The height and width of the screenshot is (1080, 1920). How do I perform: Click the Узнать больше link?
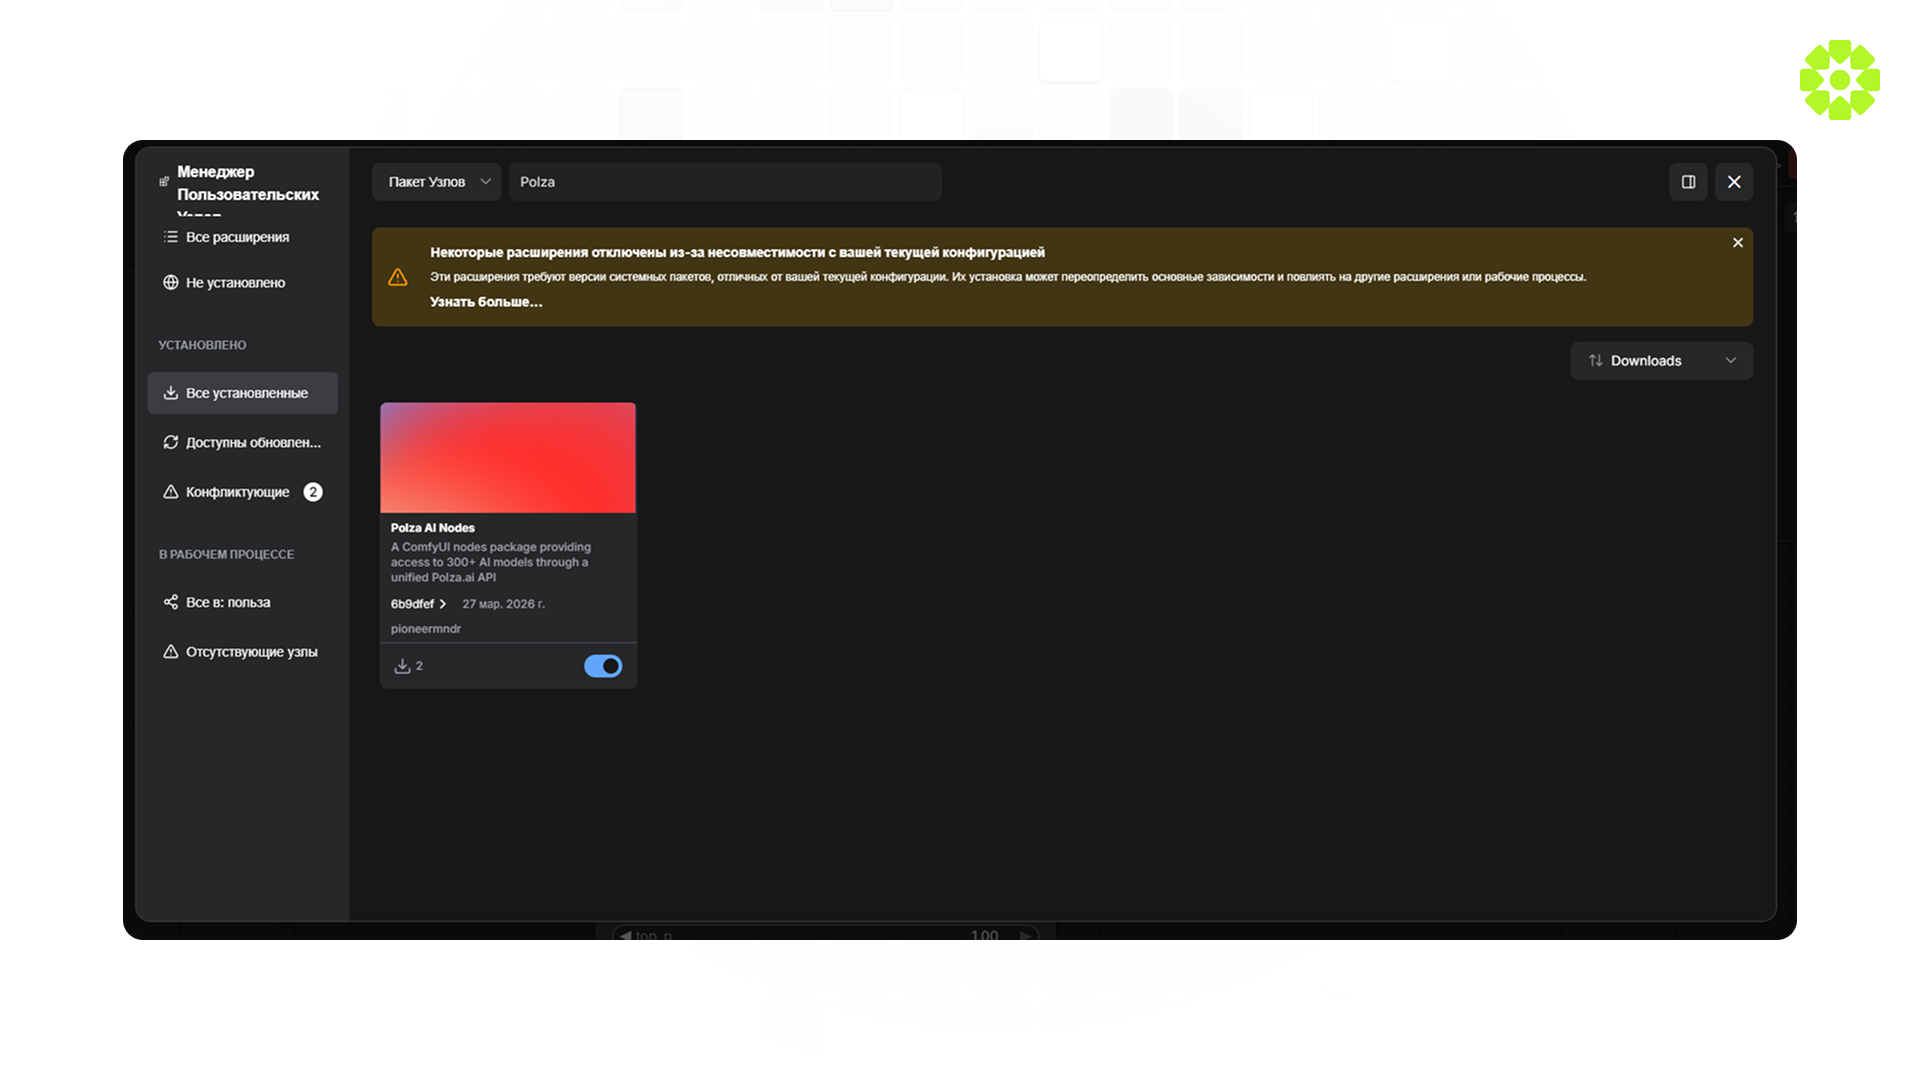coord(486,302)
